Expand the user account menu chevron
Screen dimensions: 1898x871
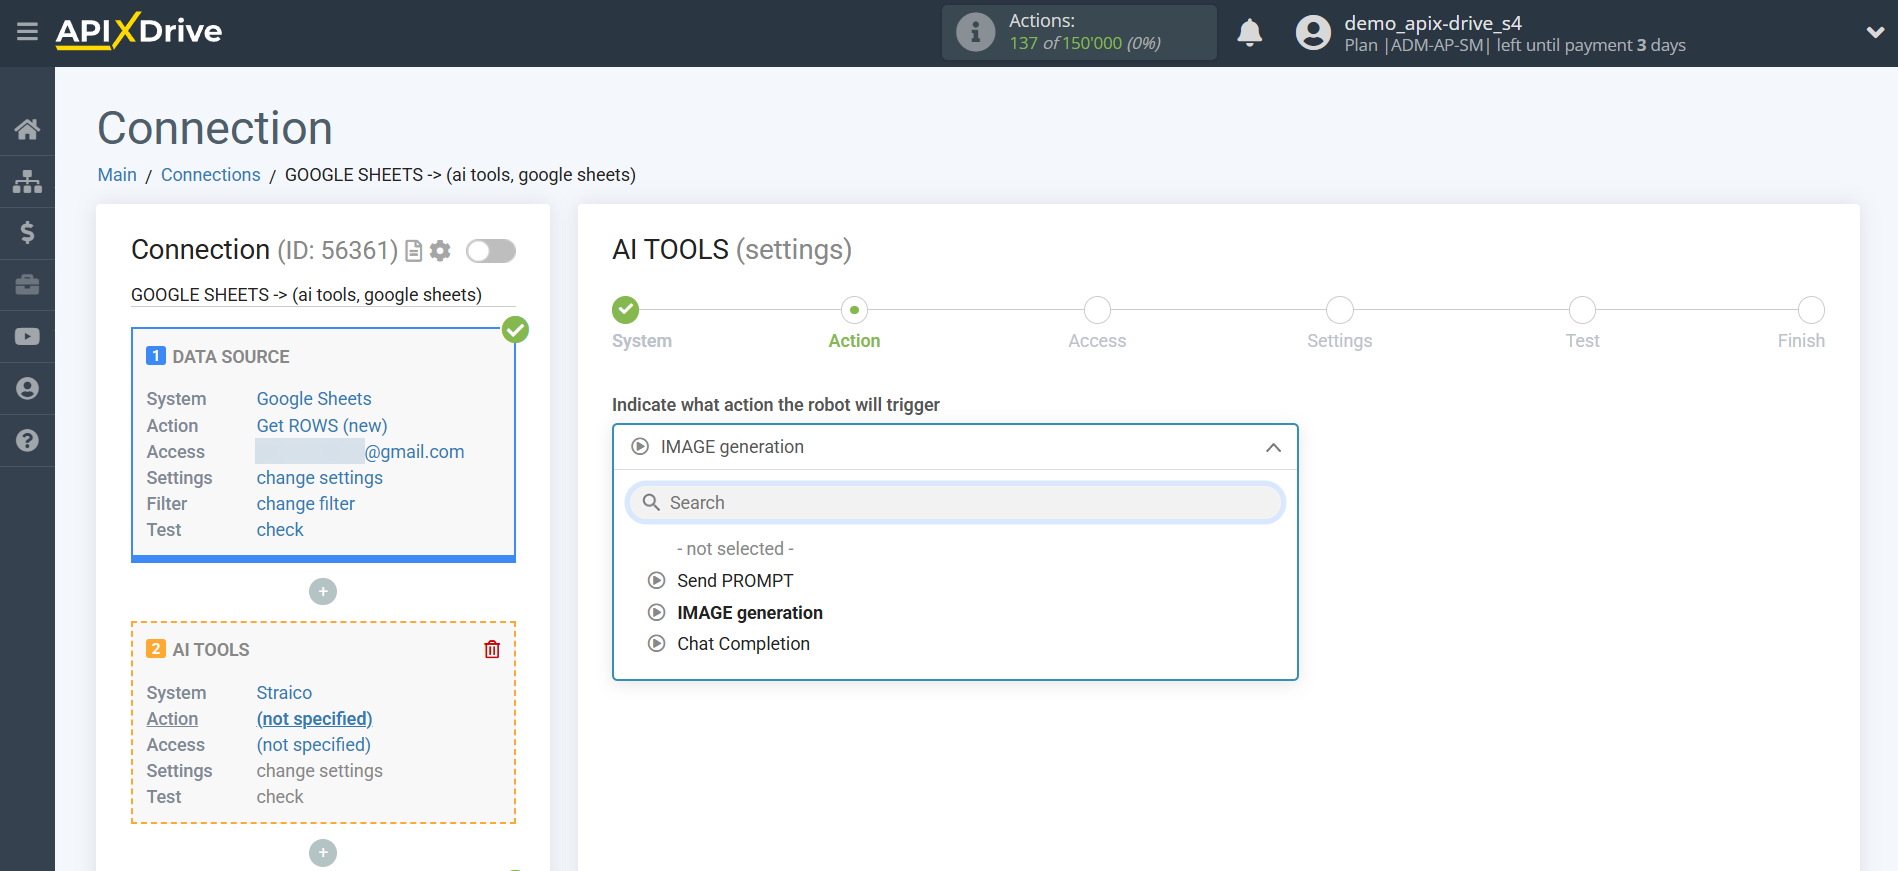[1875, 32]
